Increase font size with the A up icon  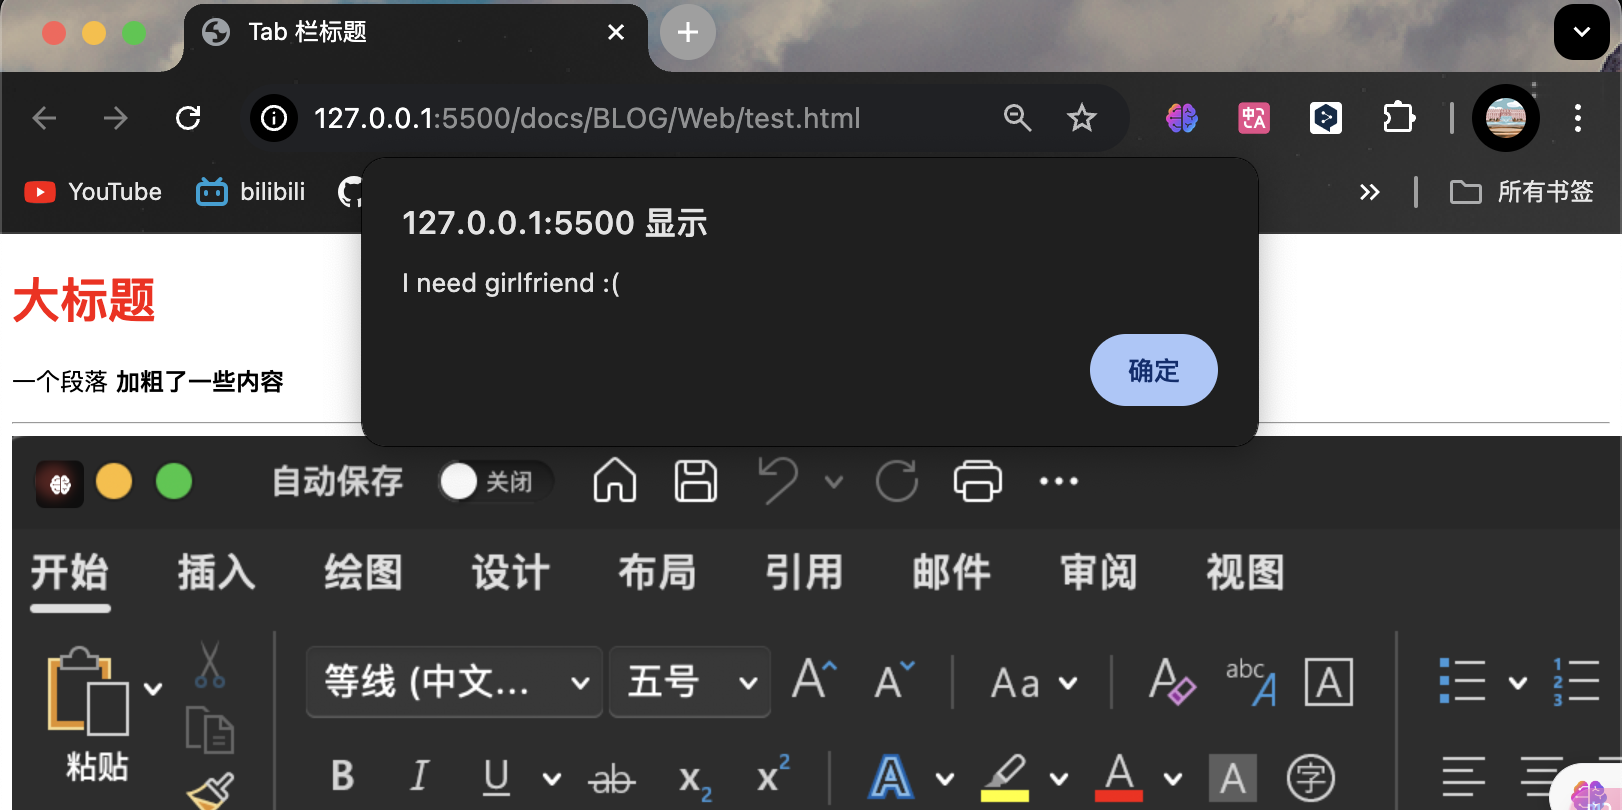(814, 680)
